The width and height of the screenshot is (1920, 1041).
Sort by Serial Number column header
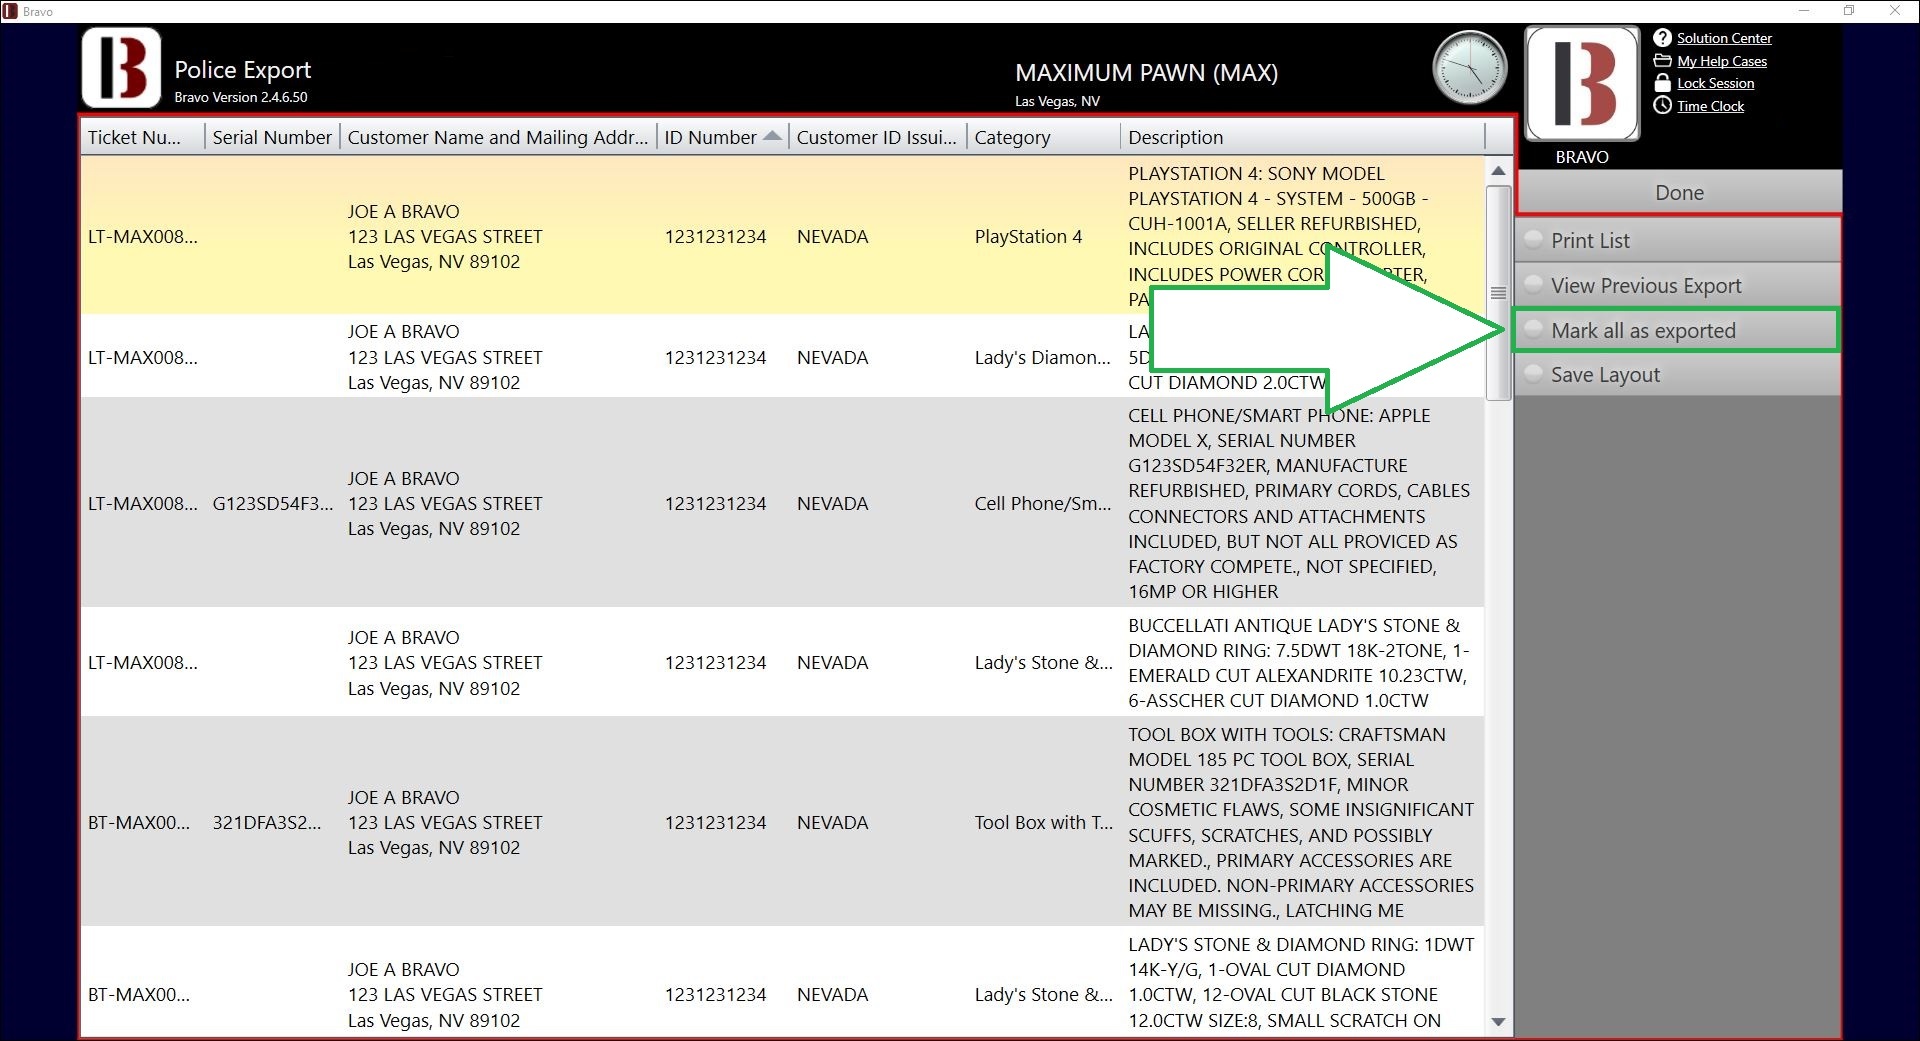pyautogui.click(x=272, y=137)
